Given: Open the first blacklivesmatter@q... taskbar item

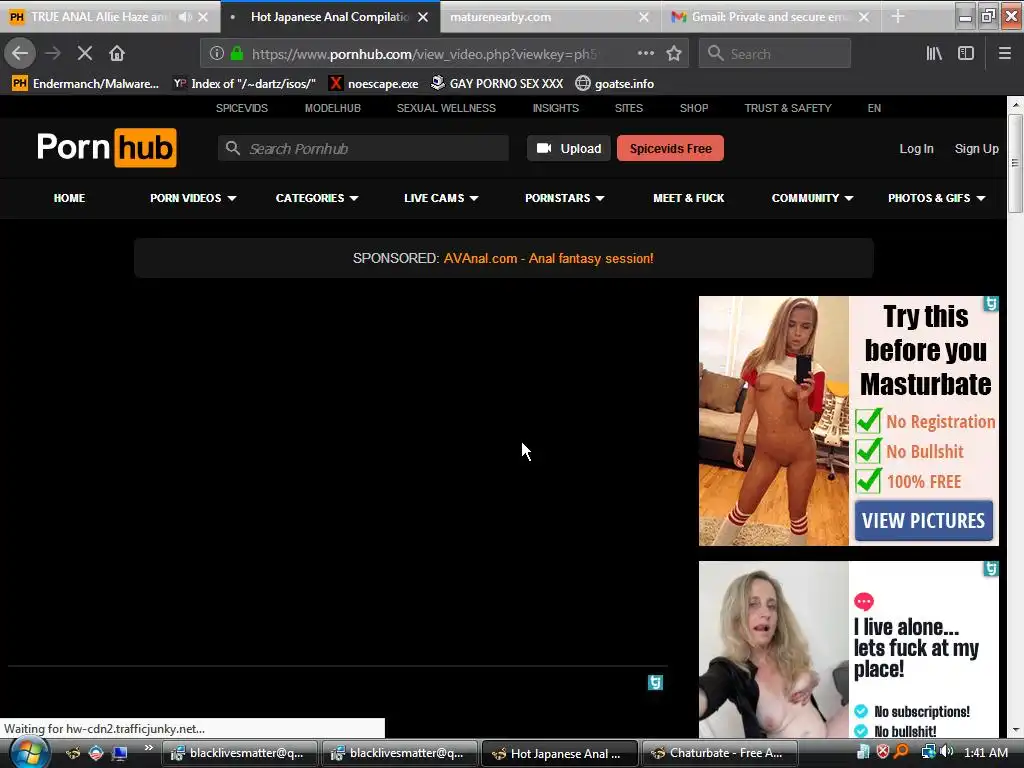Looking at the screenshot, I should click(239, 753).
